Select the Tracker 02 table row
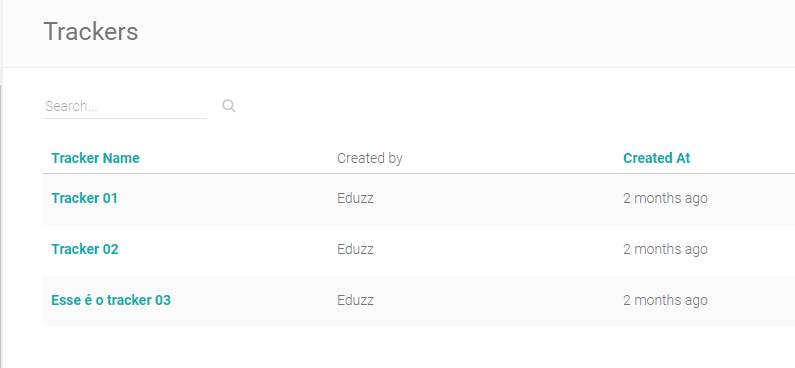The width and height of the screenshot is (795, 368). [419, 250]
